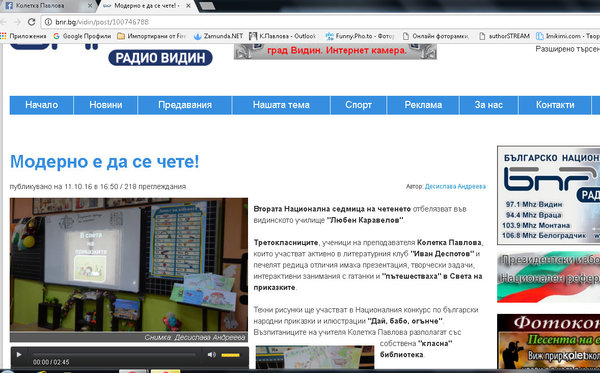Open the Imikimi.com bookmark

pyautogui.click(x=568, y=36)
